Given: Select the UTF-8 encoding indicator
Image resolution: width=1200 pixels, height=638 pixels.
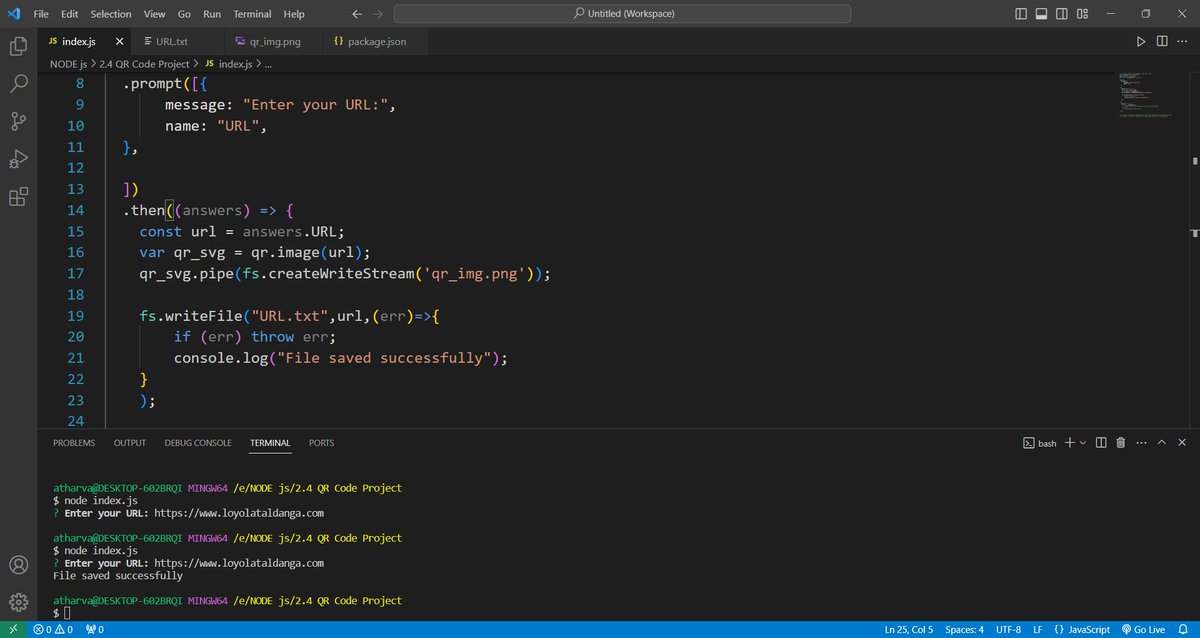Looking at the screenshot, I should point(1007,629).
